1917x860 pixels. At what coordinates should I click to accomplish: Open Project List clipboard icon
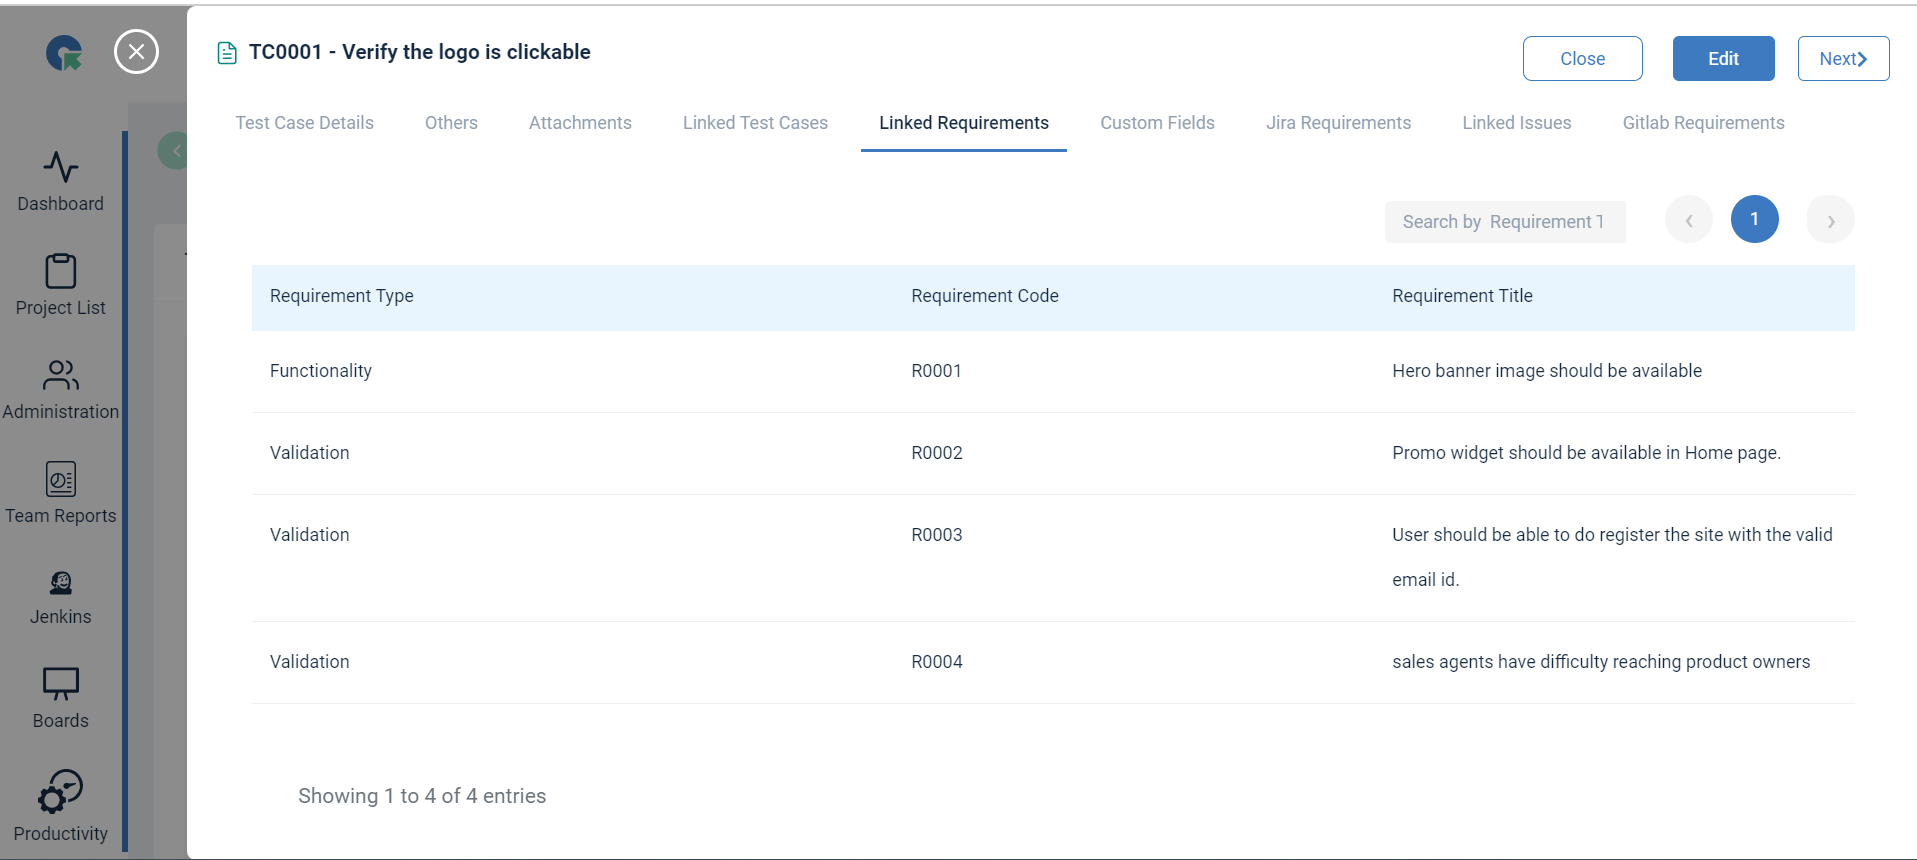[x=61, y=271]
